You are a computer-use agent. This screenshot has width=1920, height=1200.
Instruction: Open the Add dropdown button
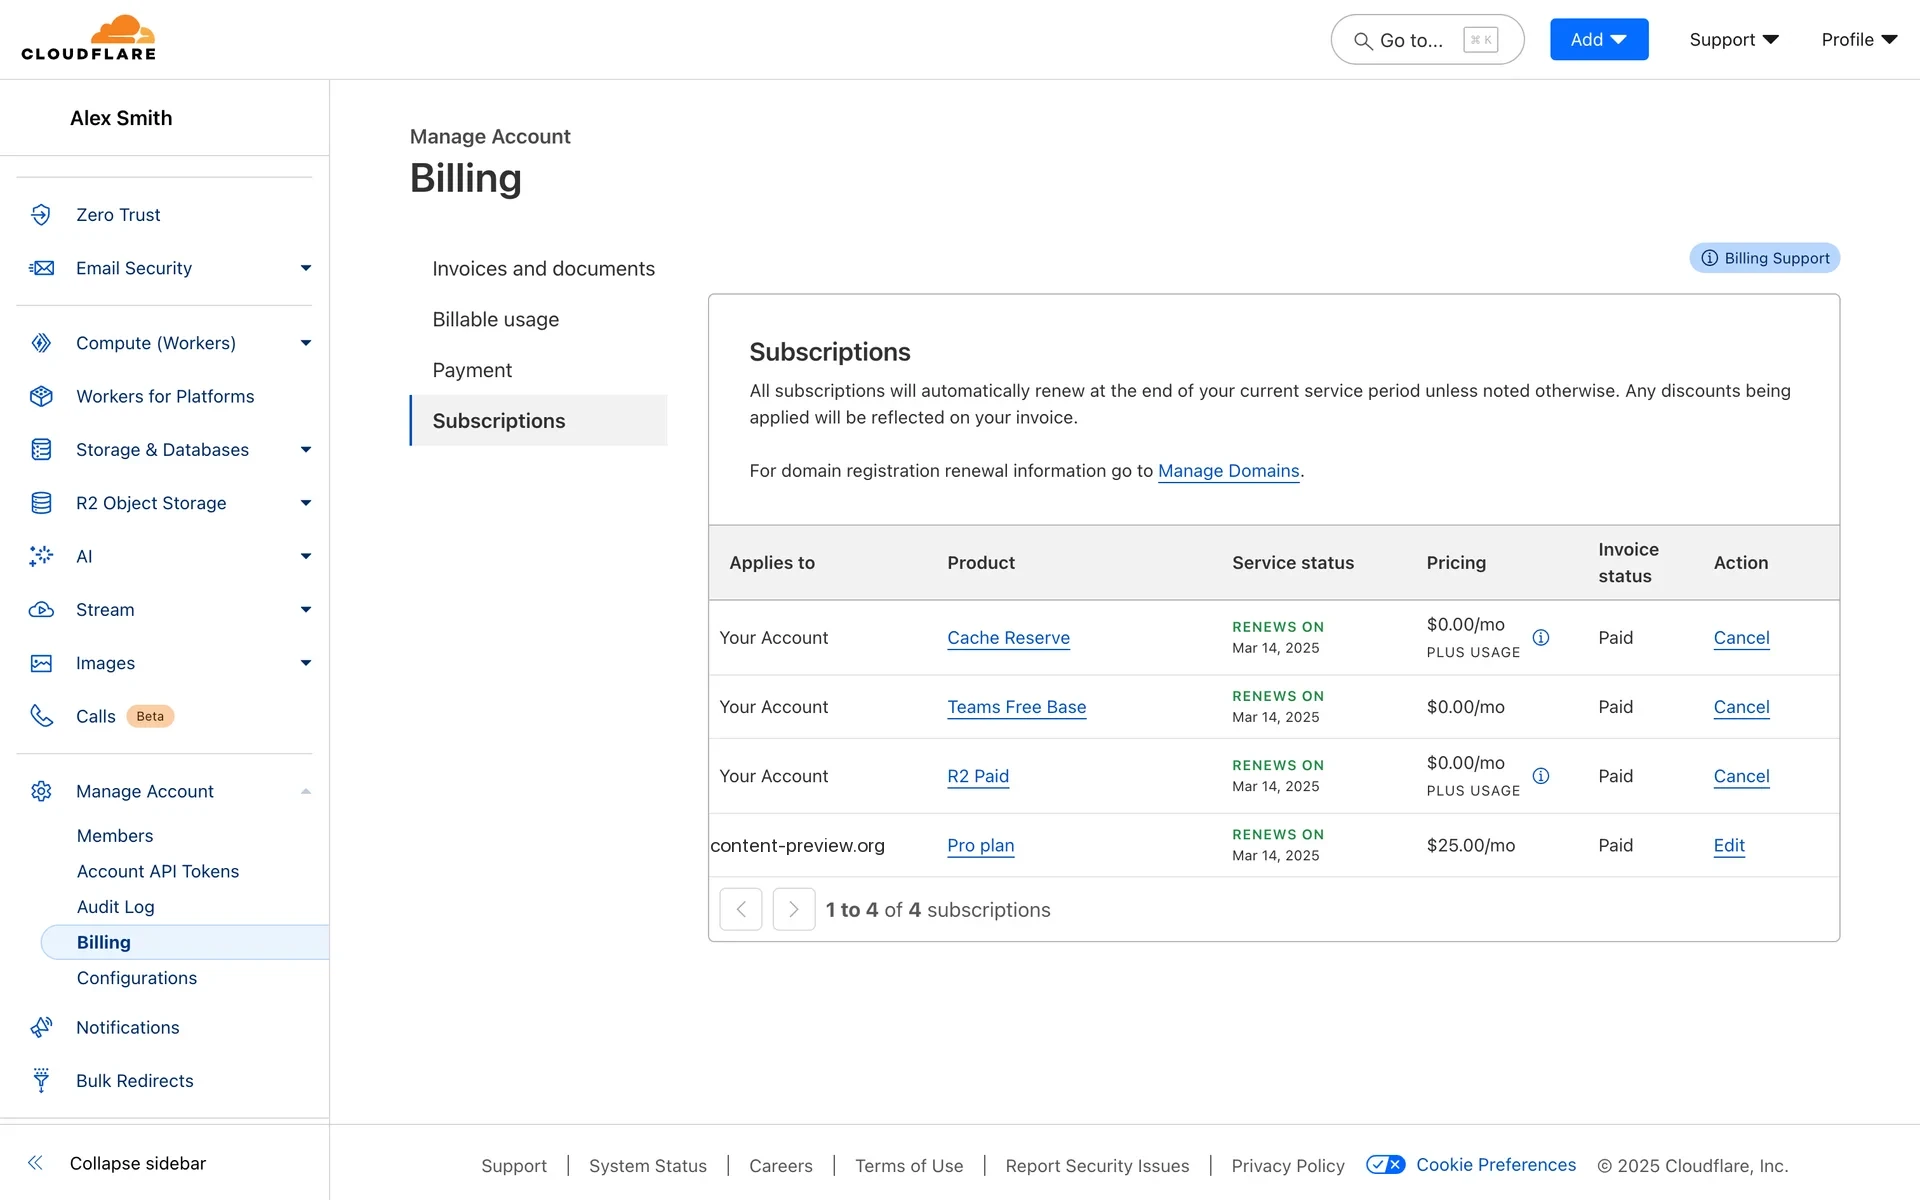1599,39
